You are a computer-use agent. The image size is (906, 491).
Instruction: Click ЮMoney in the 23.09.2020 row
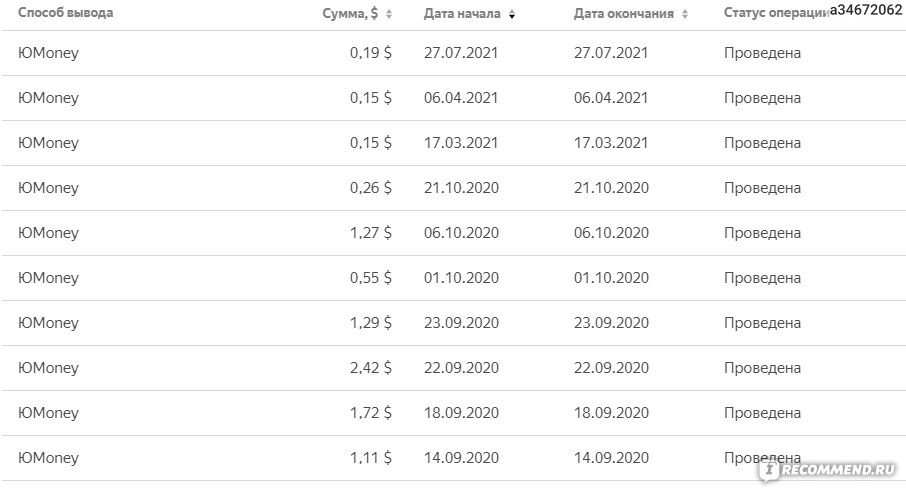[x=48, y=323]
